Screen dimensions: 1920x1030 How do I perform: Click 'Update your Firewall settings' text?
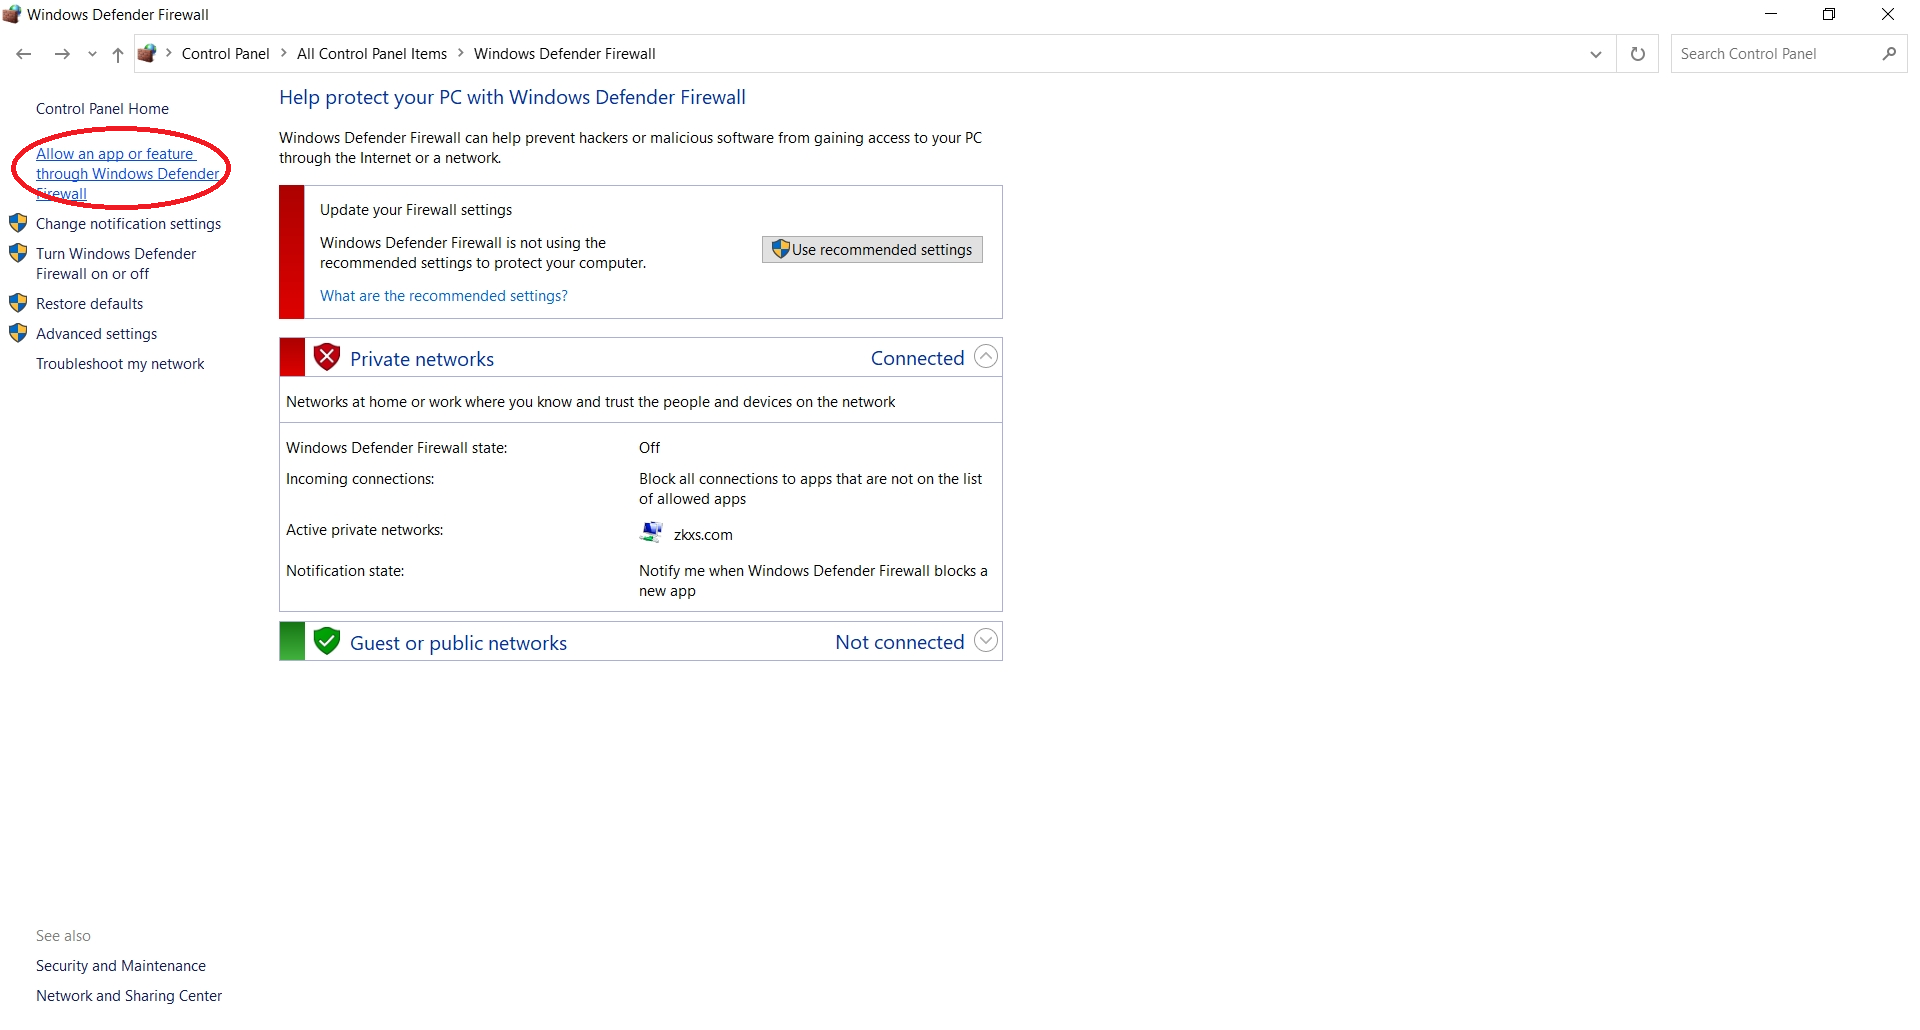416,210
